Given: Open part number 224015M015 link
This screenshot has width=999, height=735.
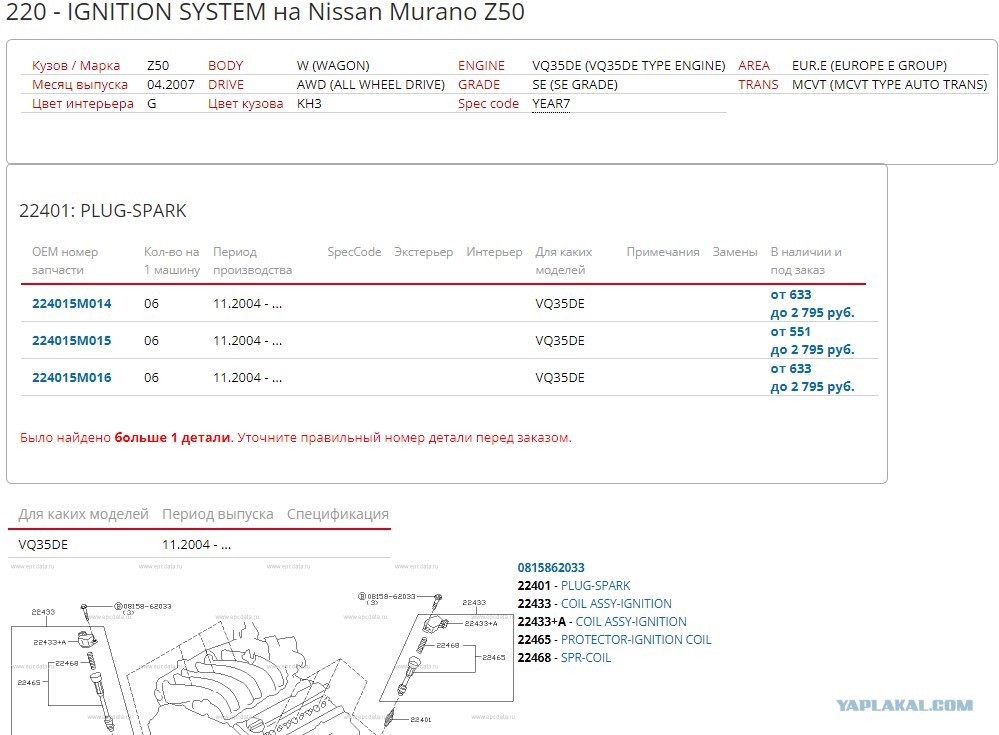Looking at the screenshot, I should coord(71,341).
